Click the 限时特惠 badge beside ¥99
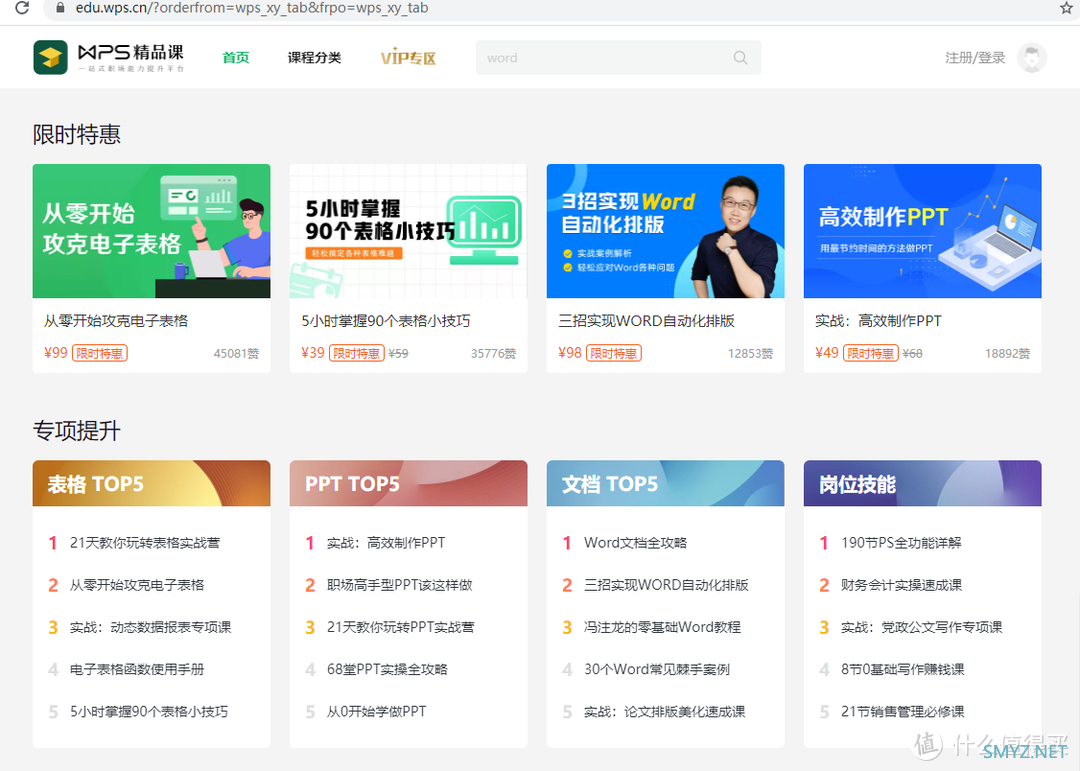Image resolution: width=1080 pixels, height=771 pixels. (x=100, y=353)
